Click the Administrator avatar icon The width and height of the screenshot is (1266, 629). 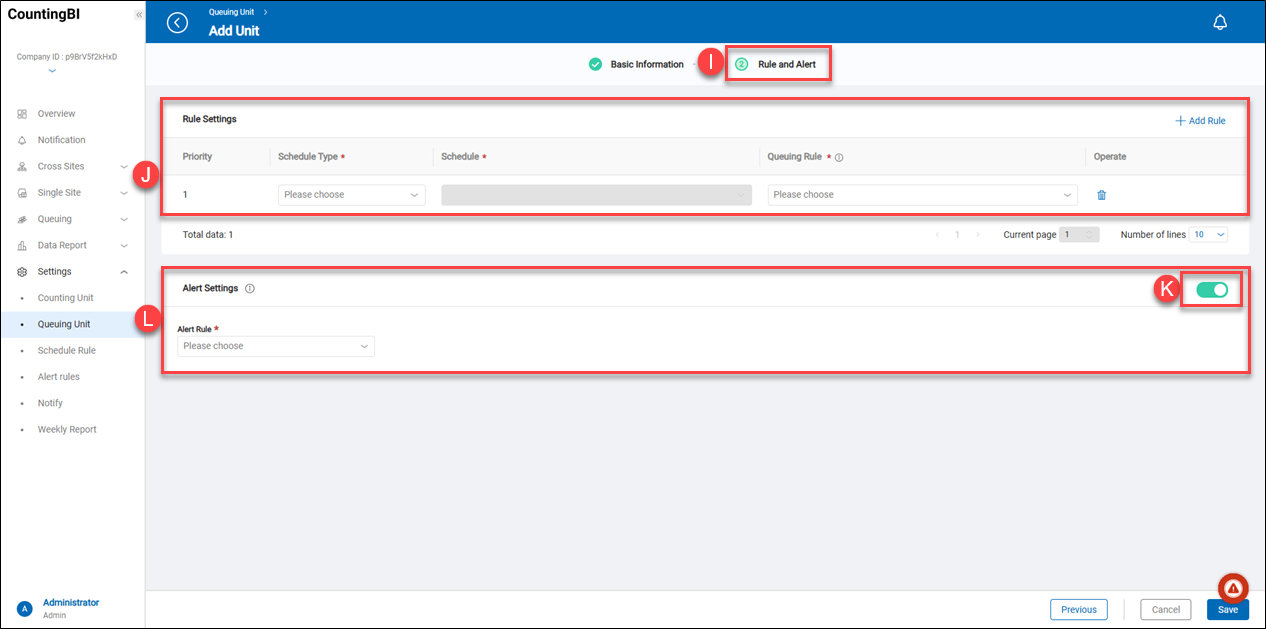24,609
